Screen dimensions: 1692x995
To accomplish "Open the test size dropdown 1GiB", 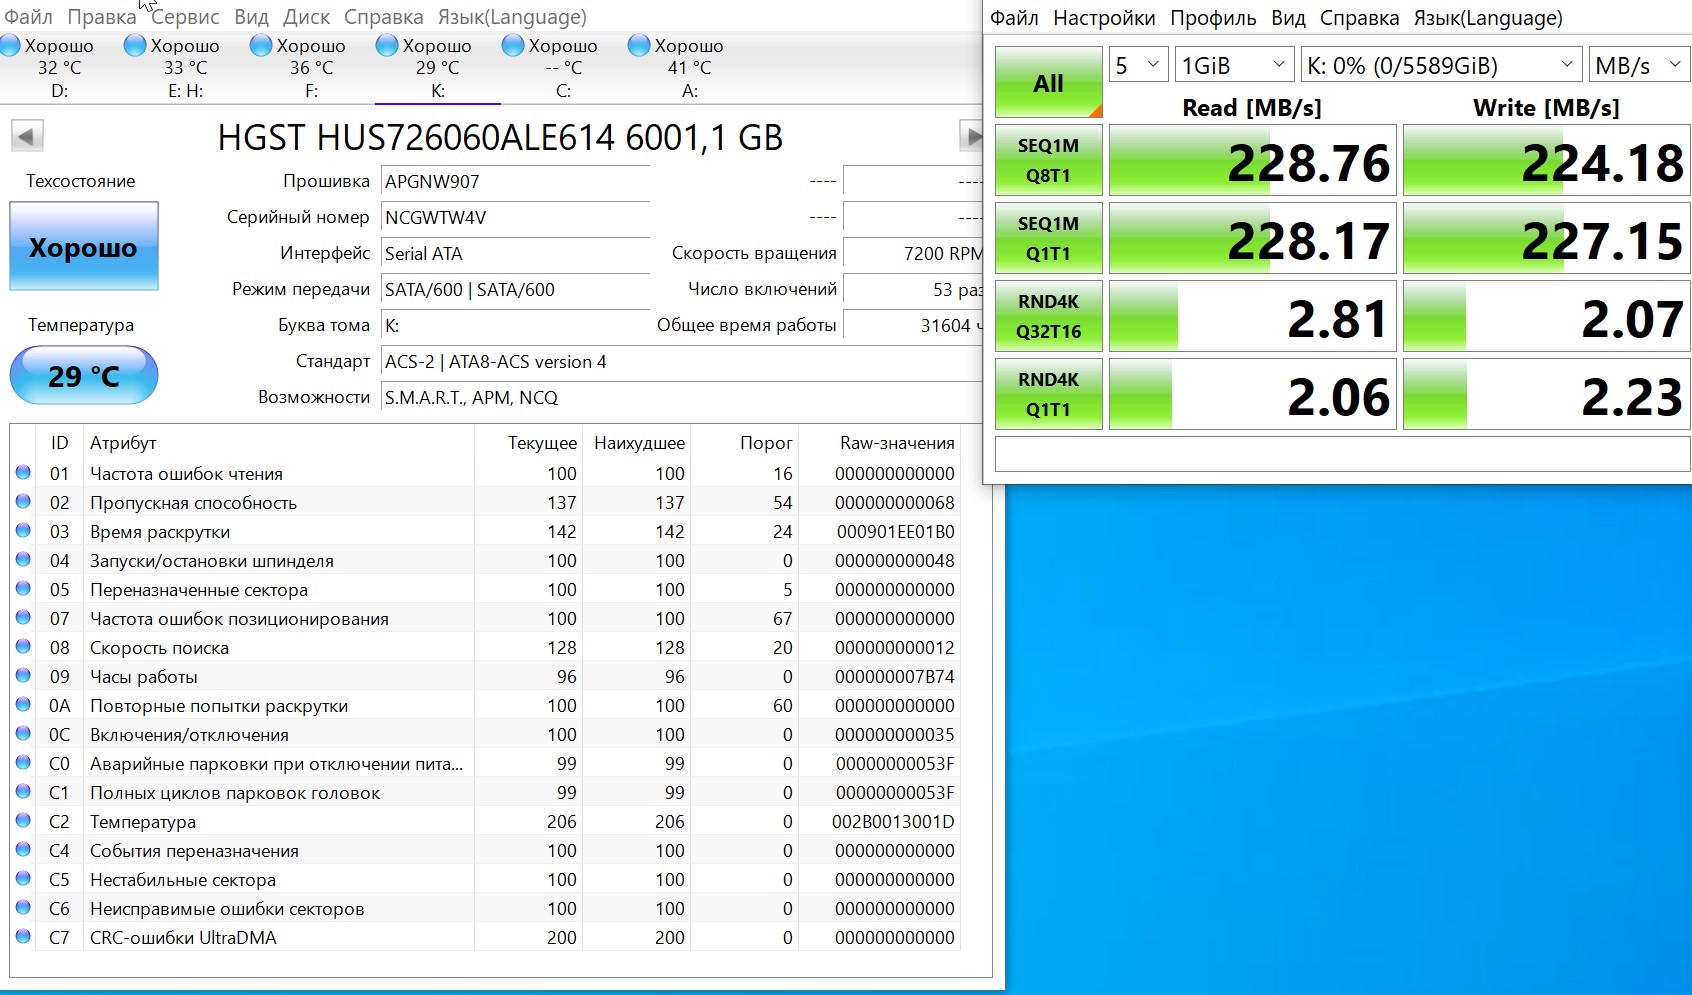I will [x=1233, y=66].
